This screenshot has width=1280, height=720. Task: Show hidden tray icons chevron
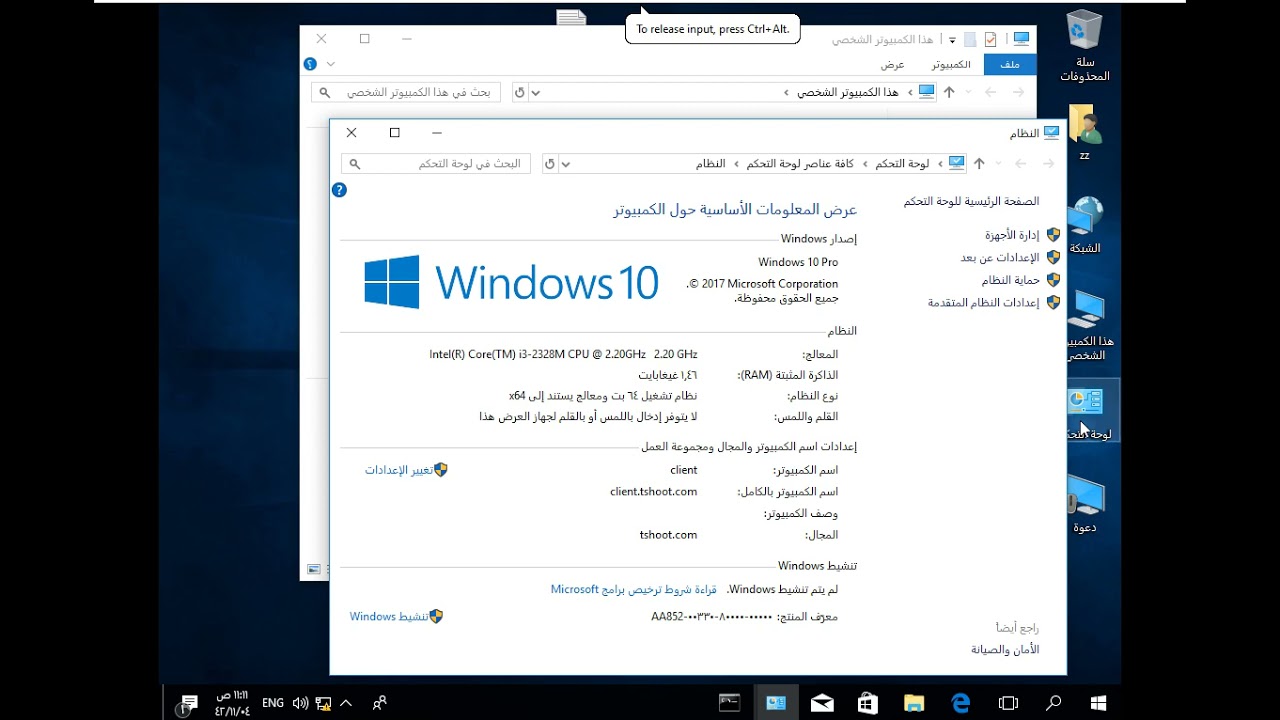[x=346, y=703]
